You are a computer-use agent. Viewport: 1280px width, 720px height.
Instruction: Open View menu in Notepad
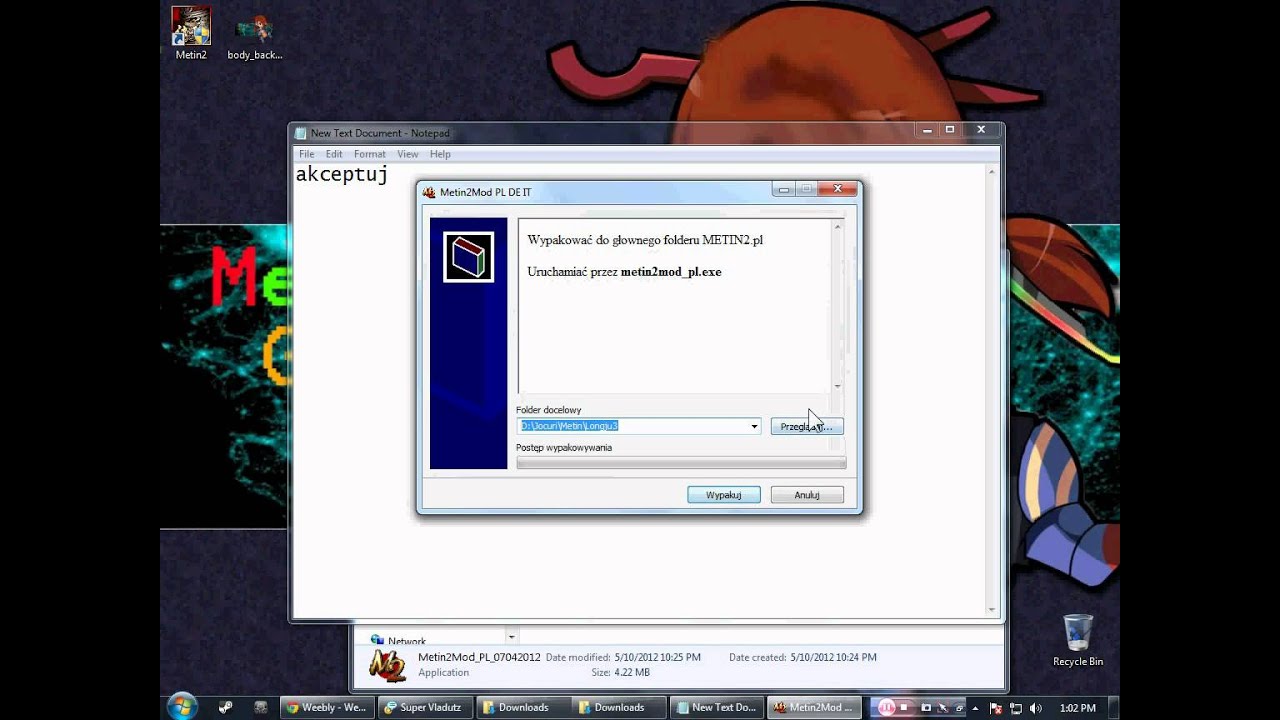[407, 154]
